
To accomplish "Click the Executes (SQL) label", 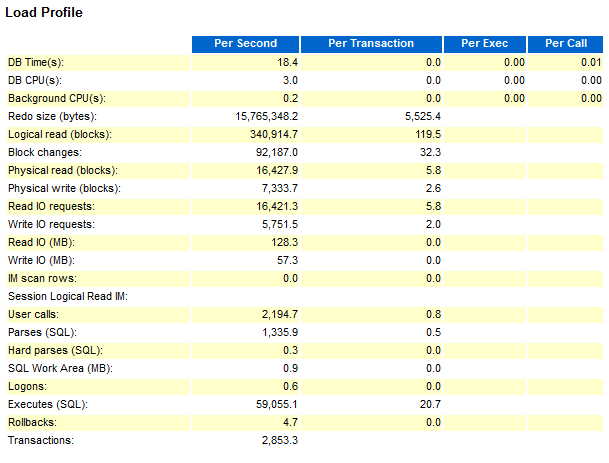I will [x=48, y=404].
